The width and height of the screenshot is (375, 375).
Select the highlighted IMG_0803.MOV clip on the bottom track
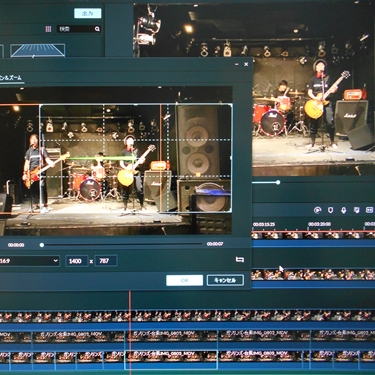pos(171,360)
